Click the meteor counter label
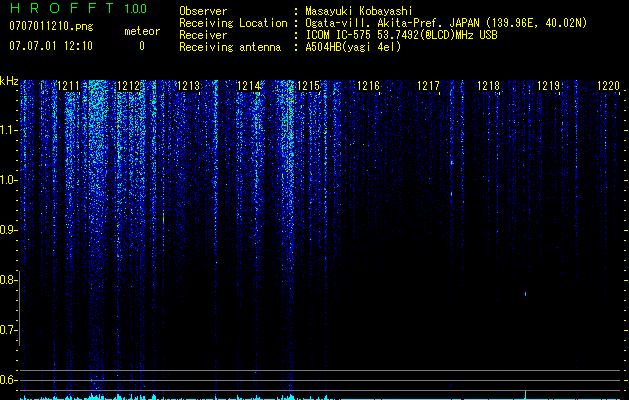 142,31
